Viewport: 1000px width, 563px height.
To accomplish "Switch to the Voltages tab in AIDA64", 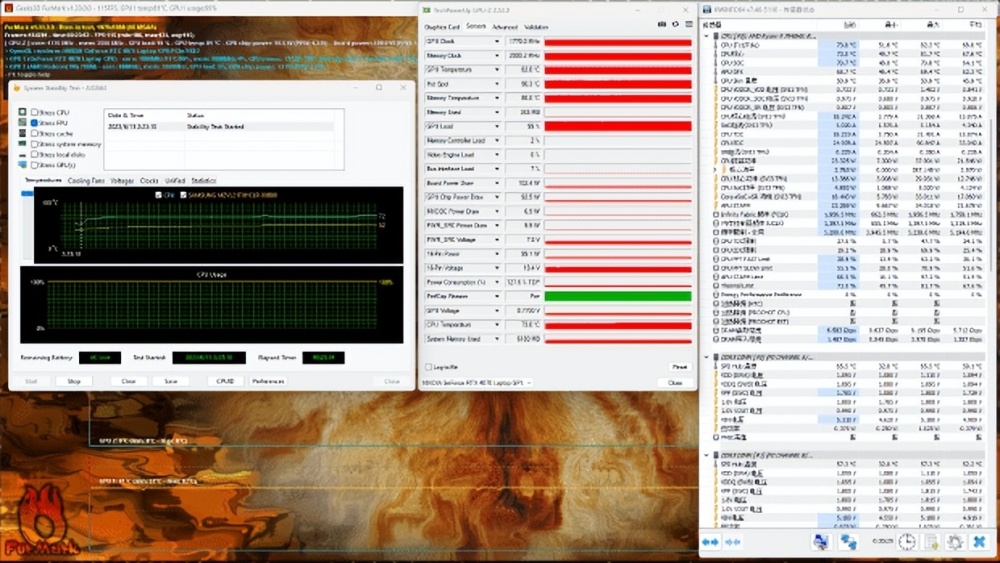I will pyautogui.click(x=122, y=181).
